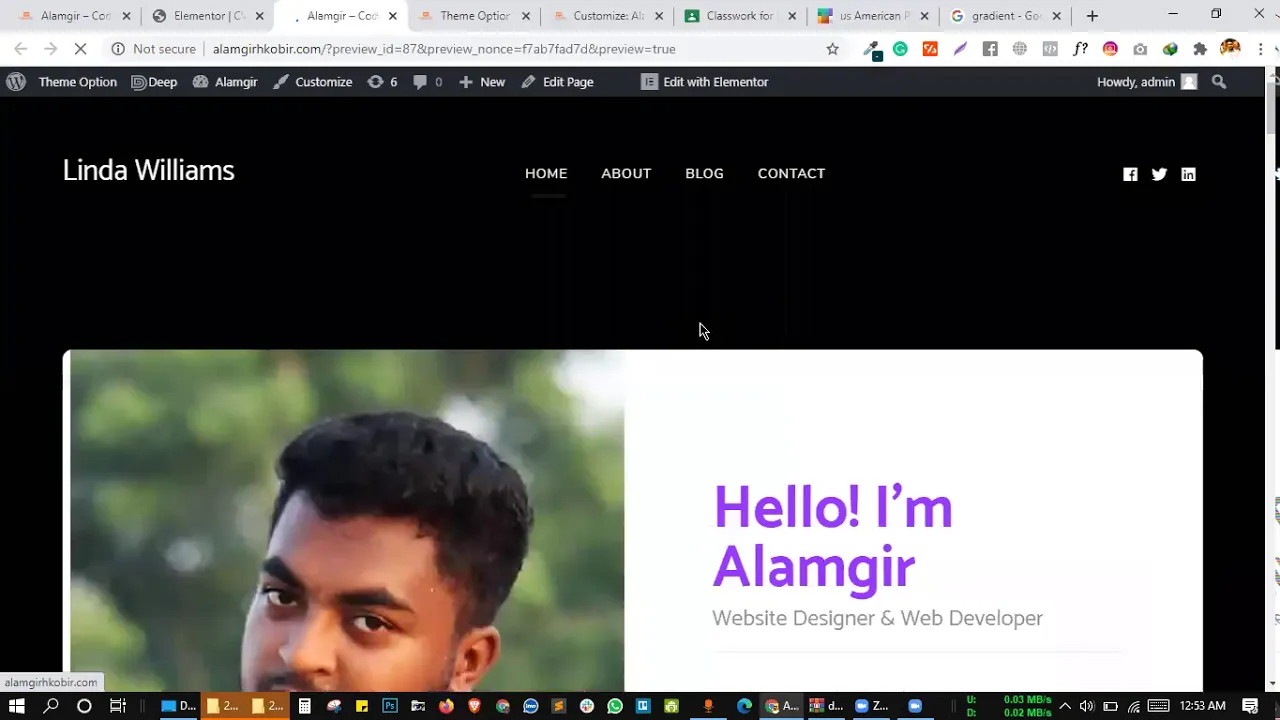The width and height of the screenshot is (1280, 720).
Task: Open the Windows notification center
Action: tap(1250, 706)
